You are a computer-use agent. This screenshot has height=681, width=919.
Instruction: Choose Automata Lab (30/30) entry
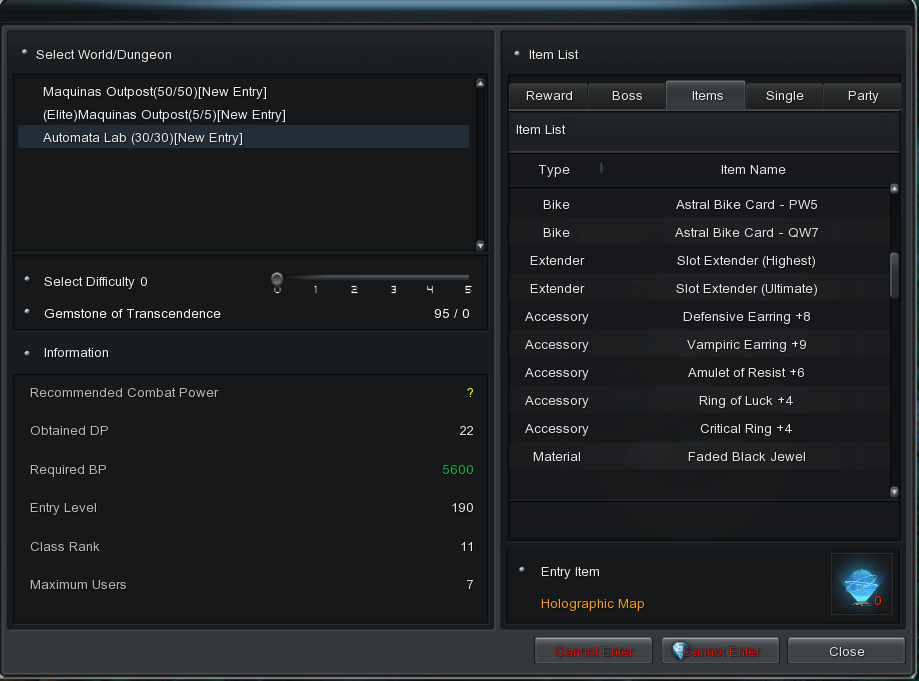(143, 138)
